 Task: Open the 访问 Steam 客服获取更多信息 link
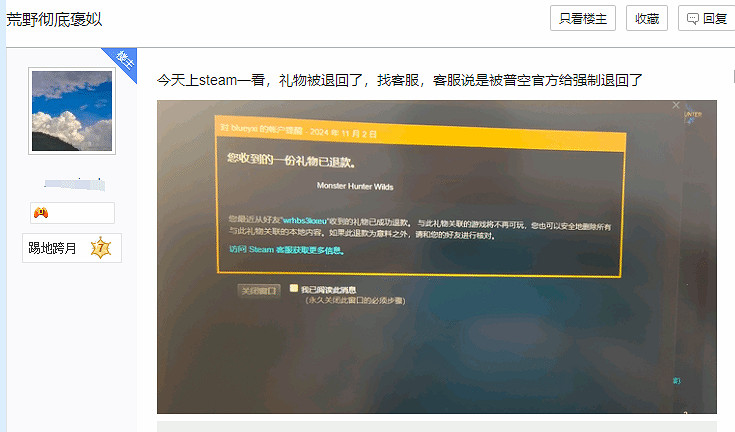click(285, 250)
